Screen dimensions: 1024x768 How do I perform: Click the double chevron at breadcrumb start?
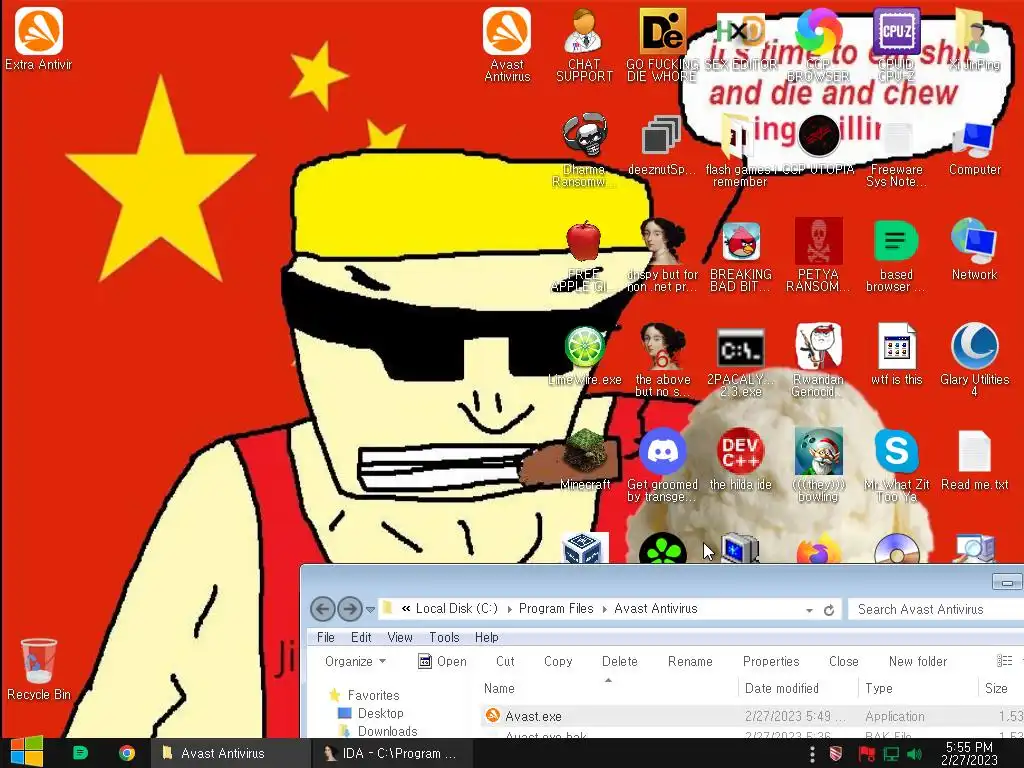click(x=406, y=609)
